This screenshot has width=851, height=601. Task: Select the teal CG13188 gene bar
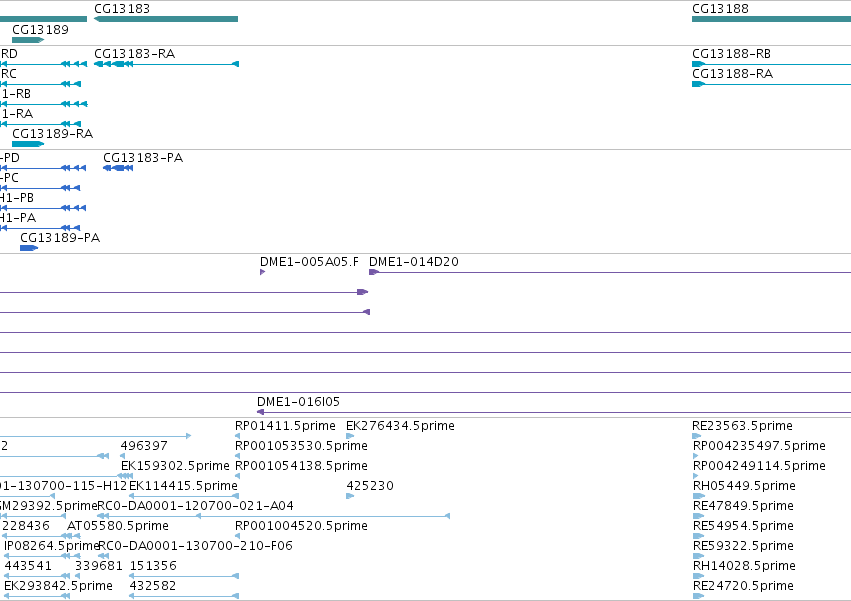(x=771, y=19)
